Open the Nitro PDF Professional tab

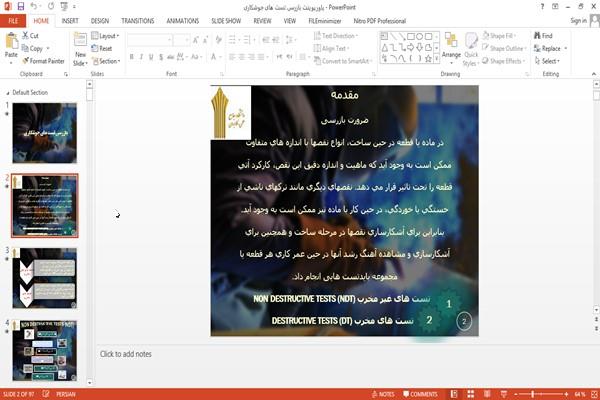coord(380,21)
